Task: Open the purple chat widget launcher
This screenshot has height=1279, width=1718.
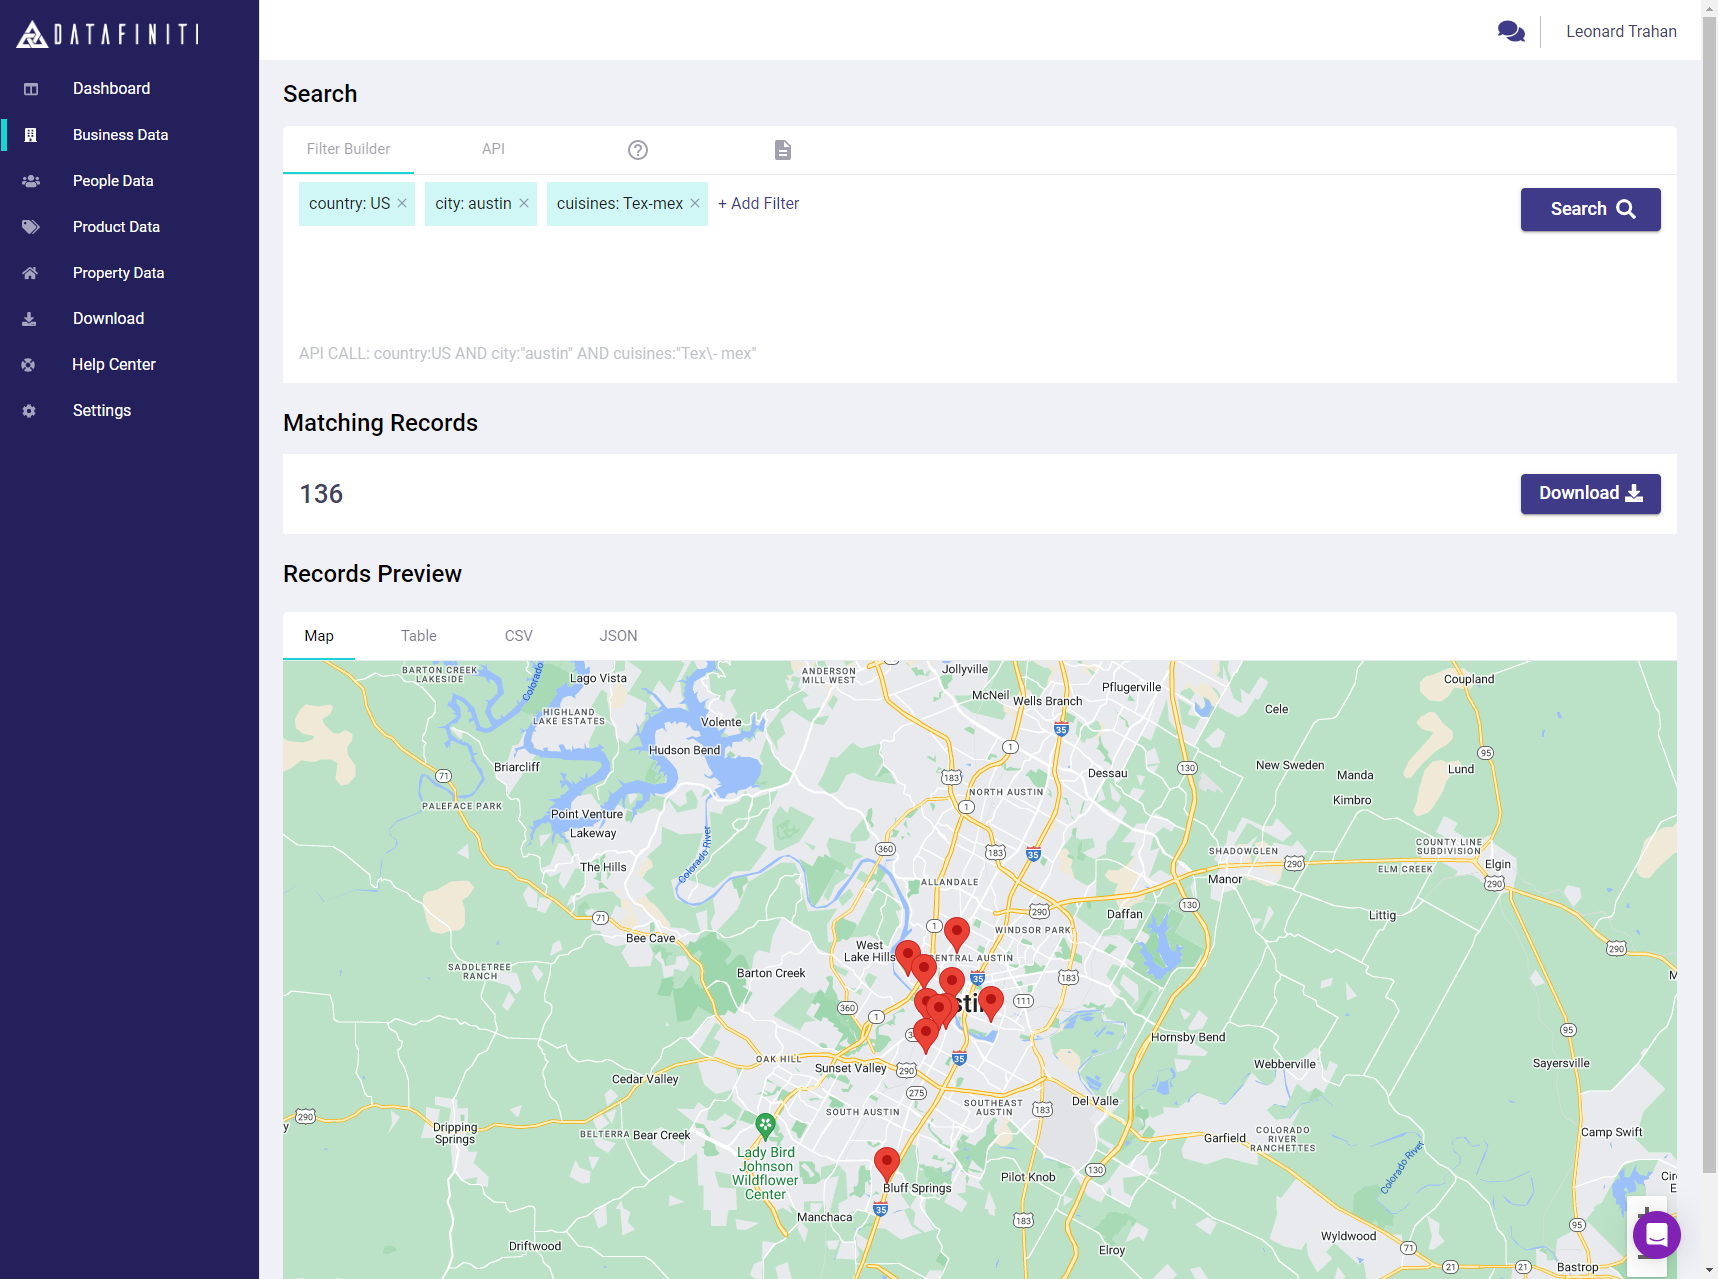Action: tap(1657, 1235)
